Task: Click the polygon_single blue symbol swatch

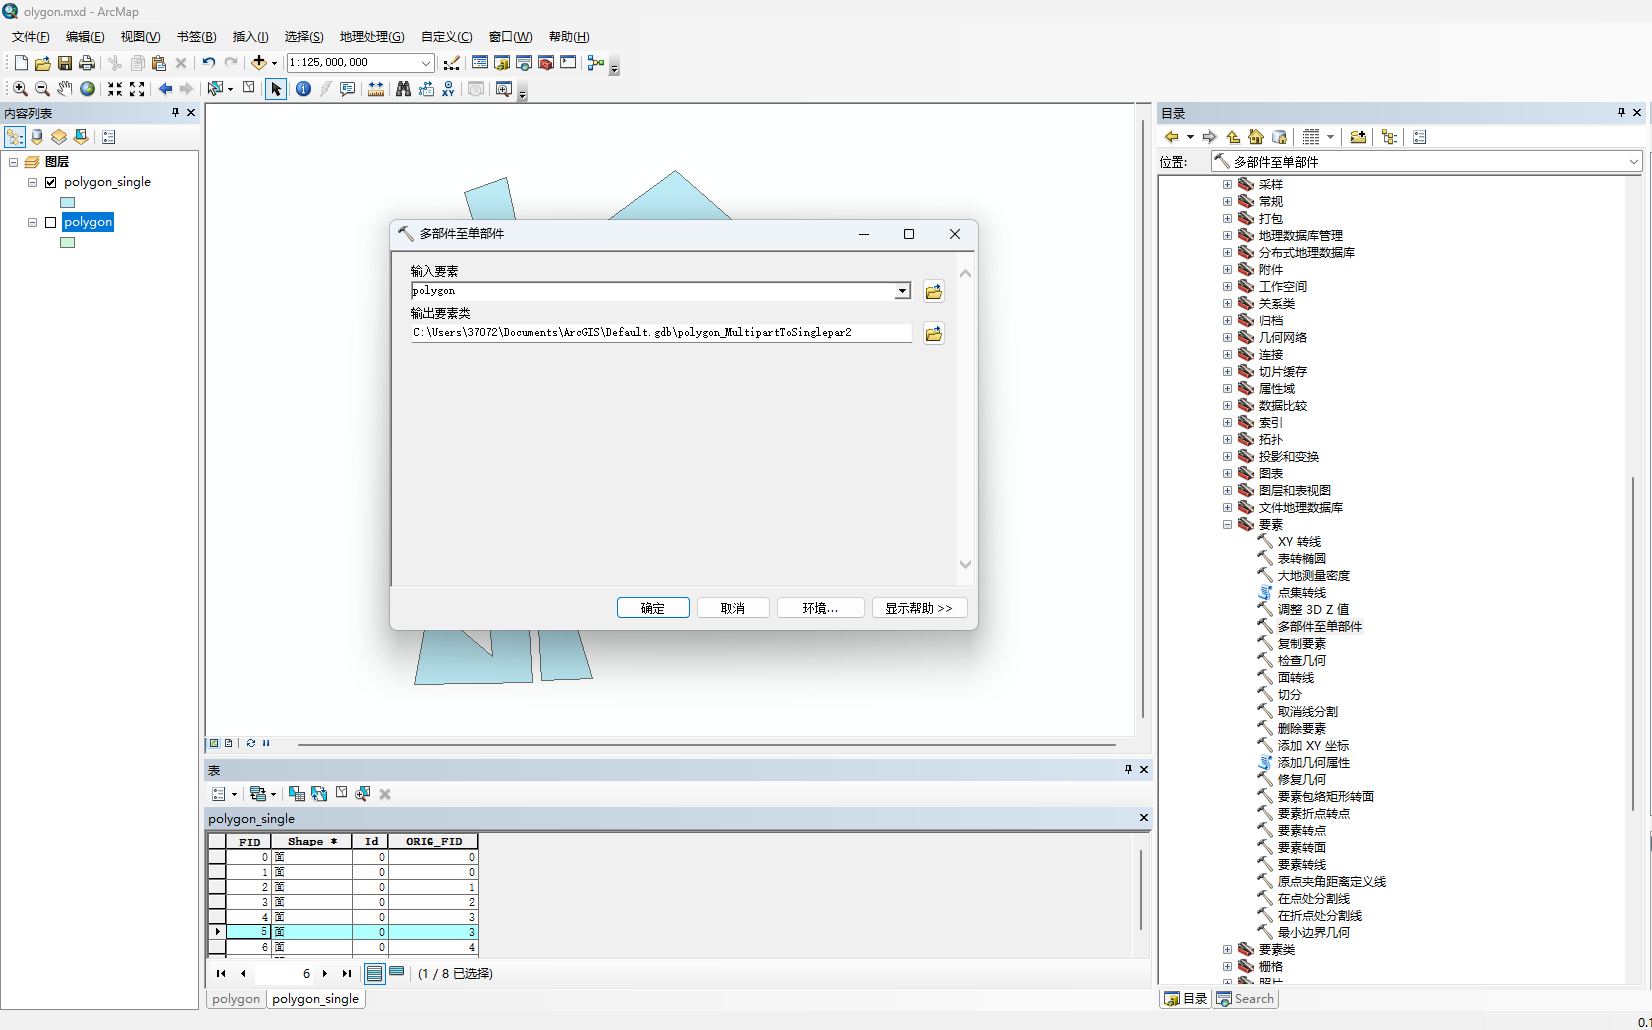Action: [68, 202]
